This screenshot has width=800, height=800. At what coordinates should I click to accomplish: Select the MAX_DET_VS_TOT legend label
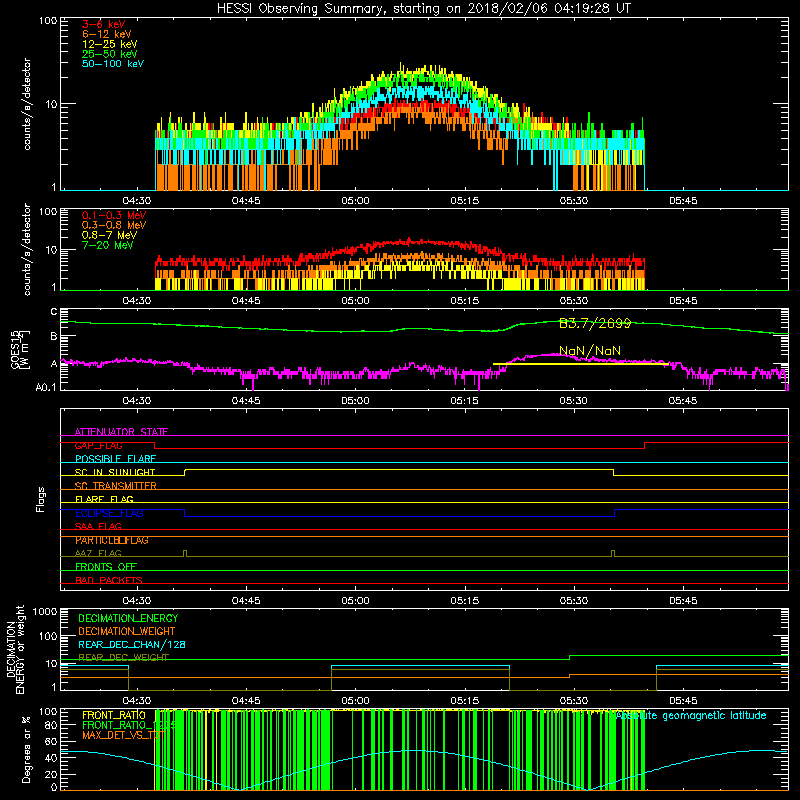pos(123,735)
